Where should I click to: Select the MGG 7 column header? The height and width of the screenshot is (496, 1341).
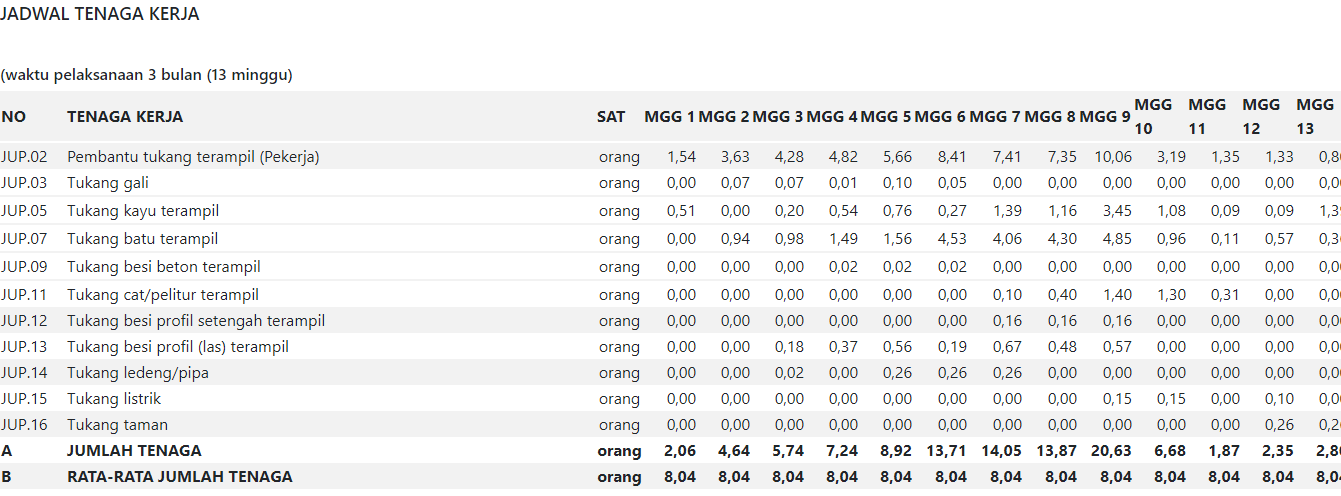pyautogui.click(x=995, y=117)
